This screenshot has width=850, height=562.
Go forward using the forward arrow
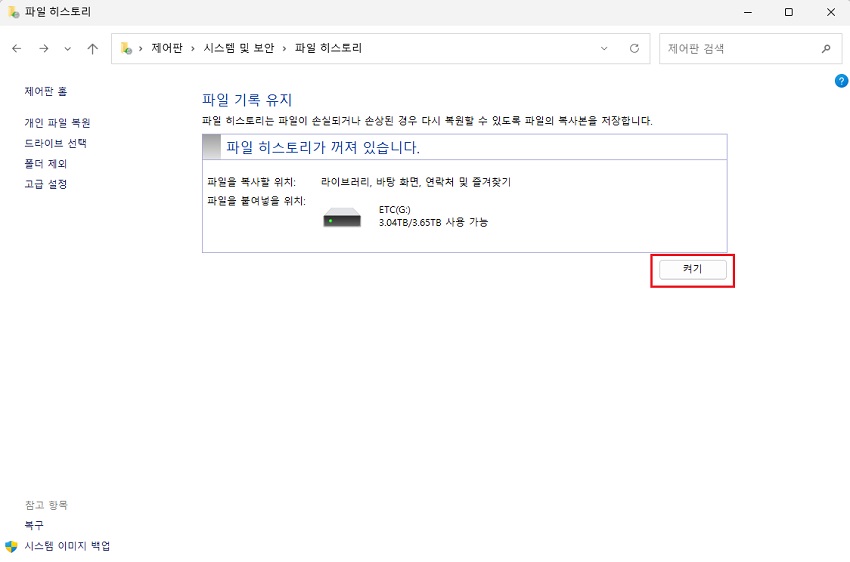coord(44,49)
